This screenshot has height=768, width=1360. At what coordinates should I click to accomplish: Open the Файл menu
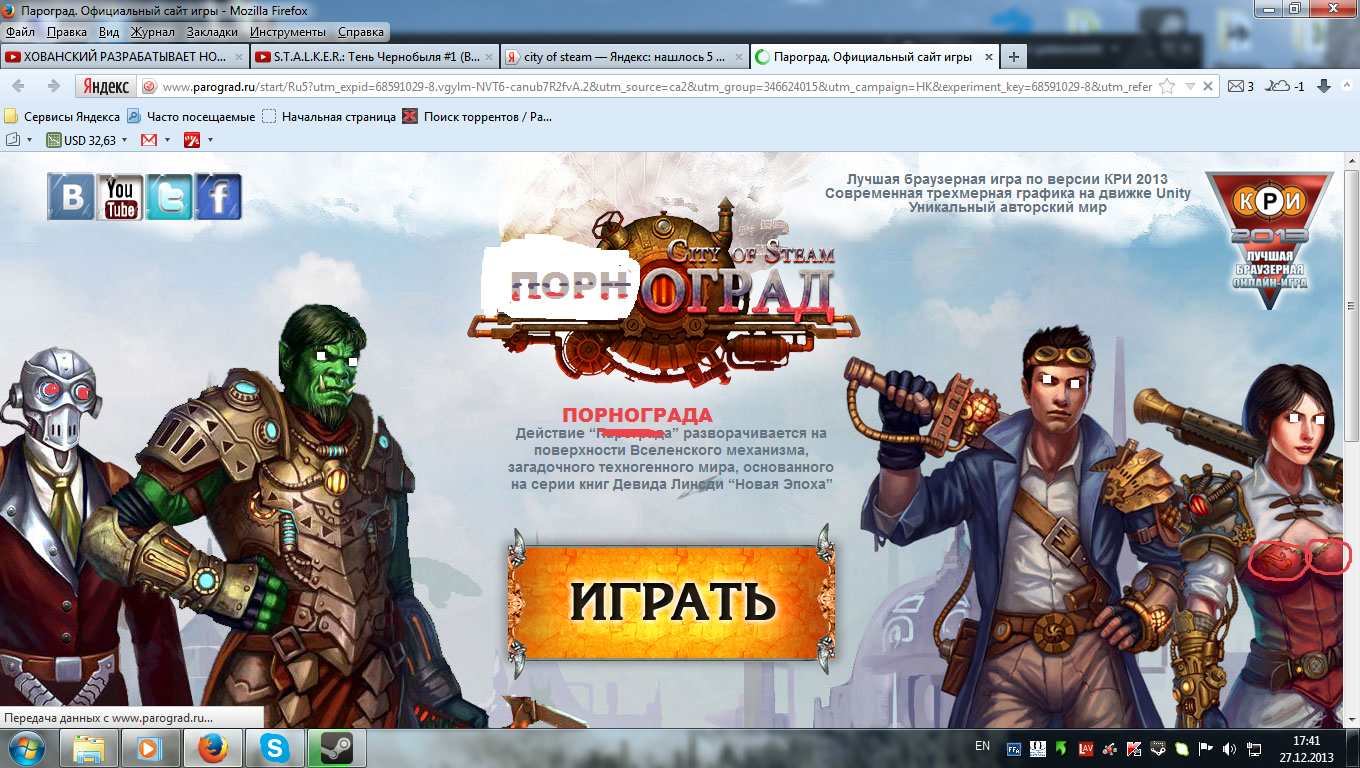(x=20, y=32)
